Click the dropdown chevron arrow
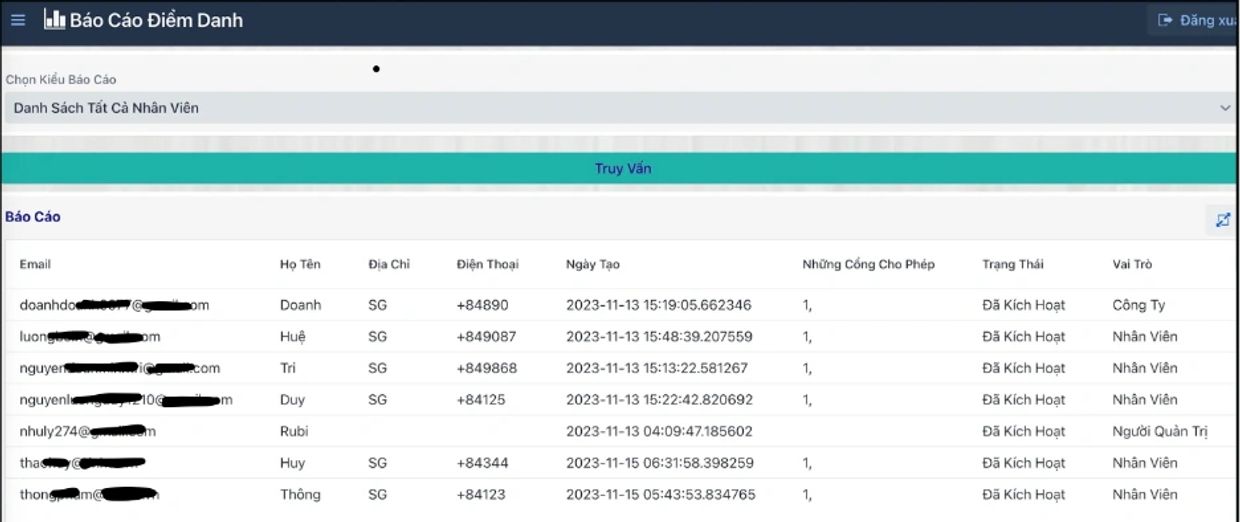The width and height of the screenshot is (1240, 522). point(1225,108)
